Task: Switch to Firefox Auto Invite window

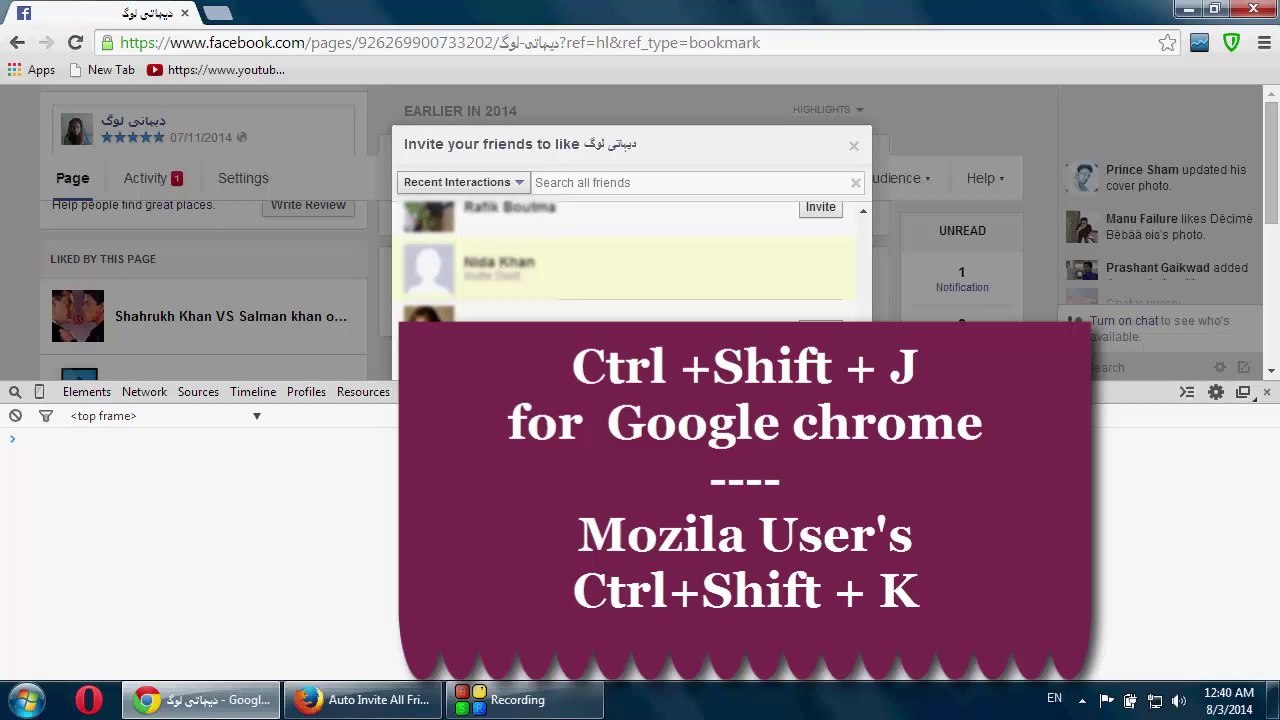Action: (362, 700)
